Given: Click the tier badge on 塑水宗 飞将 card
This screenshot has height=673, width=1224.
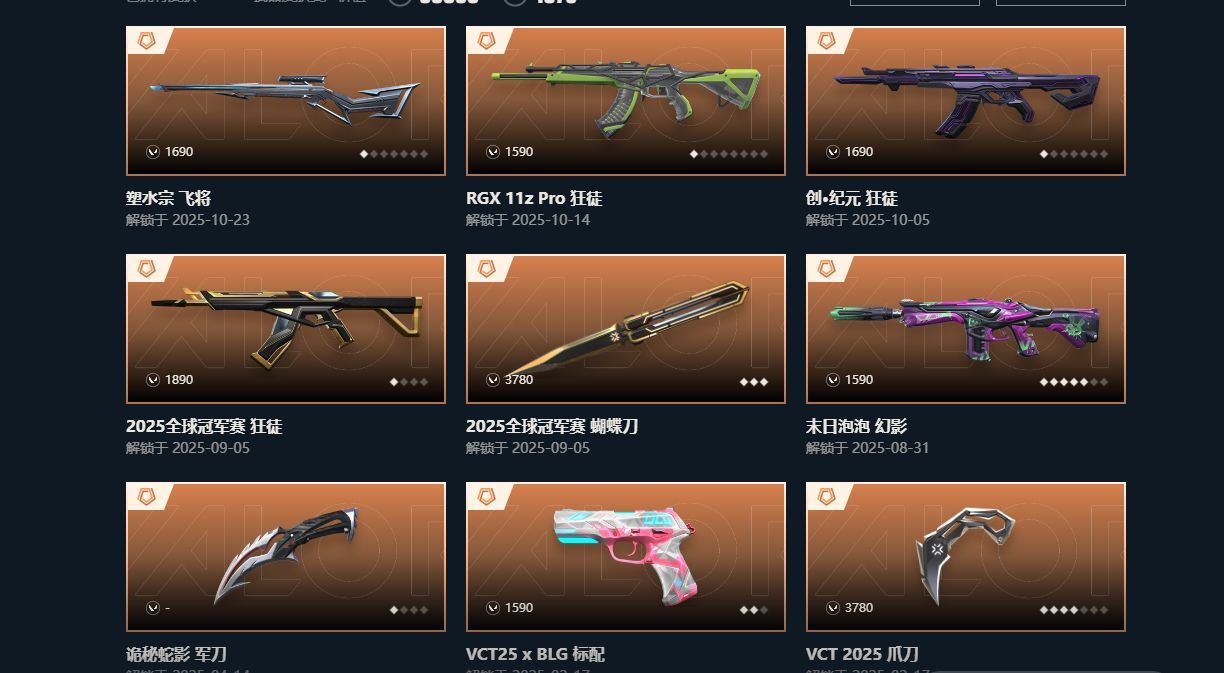Looking at the screenshot, I should coord(147,41).
